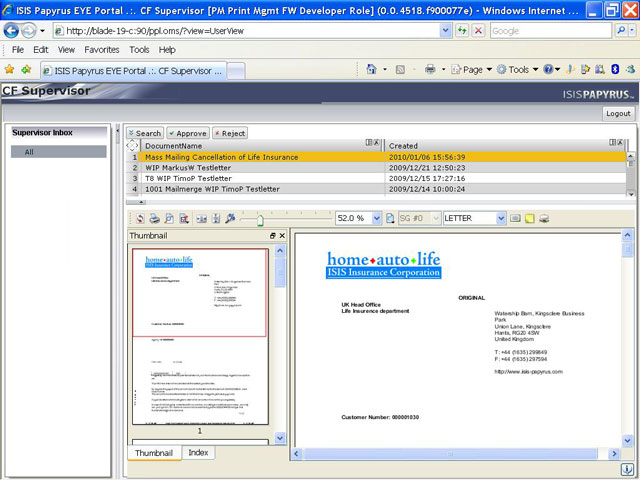Click the IE Home icon

coord(371,70)
